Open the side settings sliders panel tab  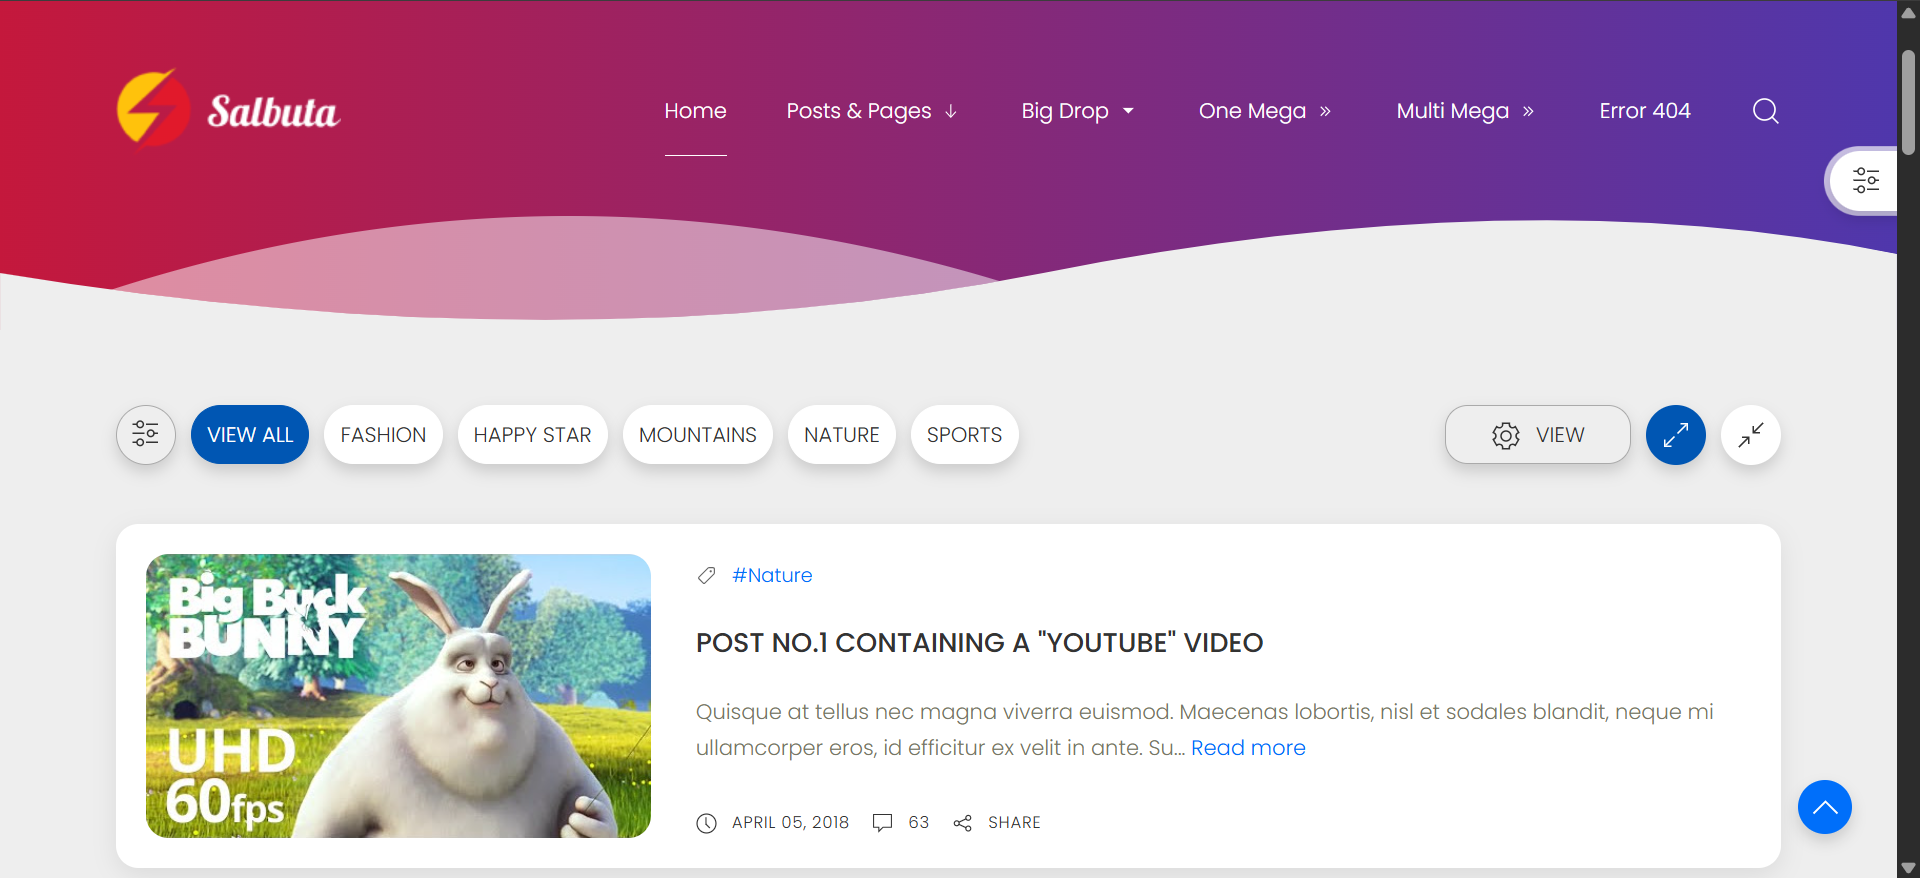[1865, 181]
